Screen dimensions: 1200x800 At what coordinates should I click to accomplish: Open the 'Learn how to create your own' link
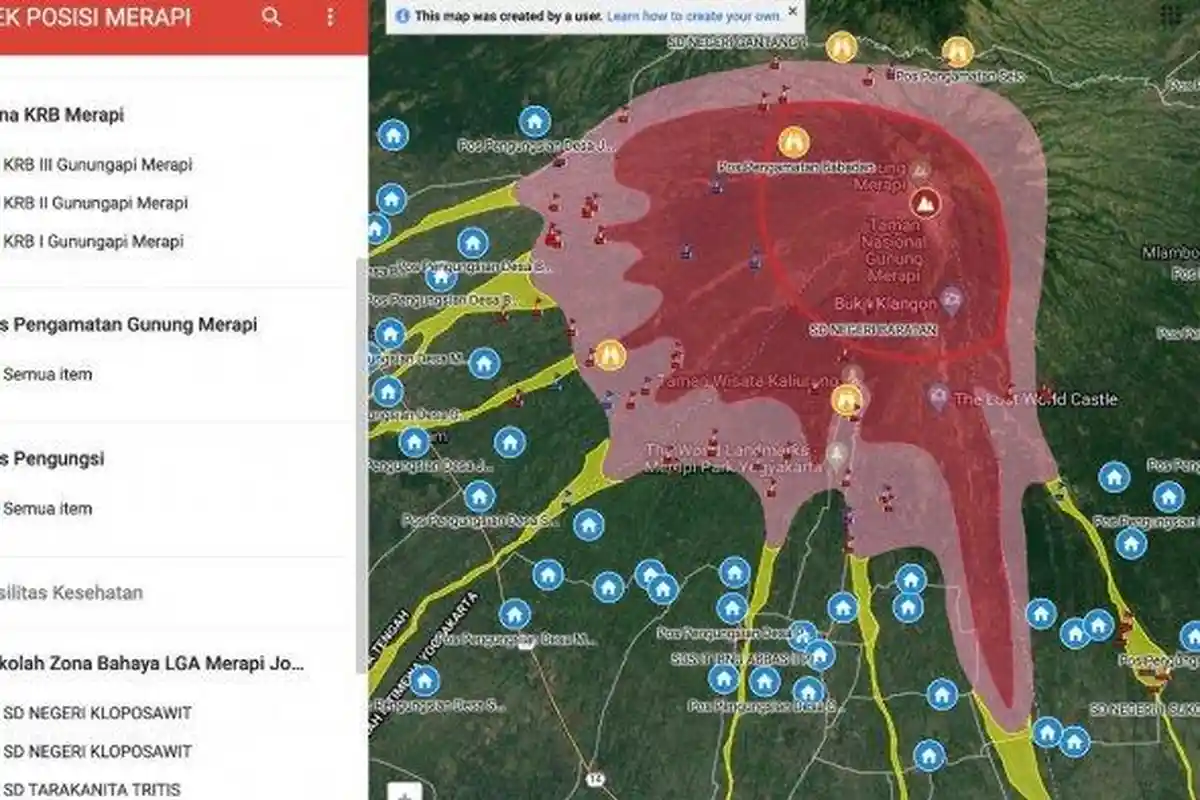tap(693, 16)
